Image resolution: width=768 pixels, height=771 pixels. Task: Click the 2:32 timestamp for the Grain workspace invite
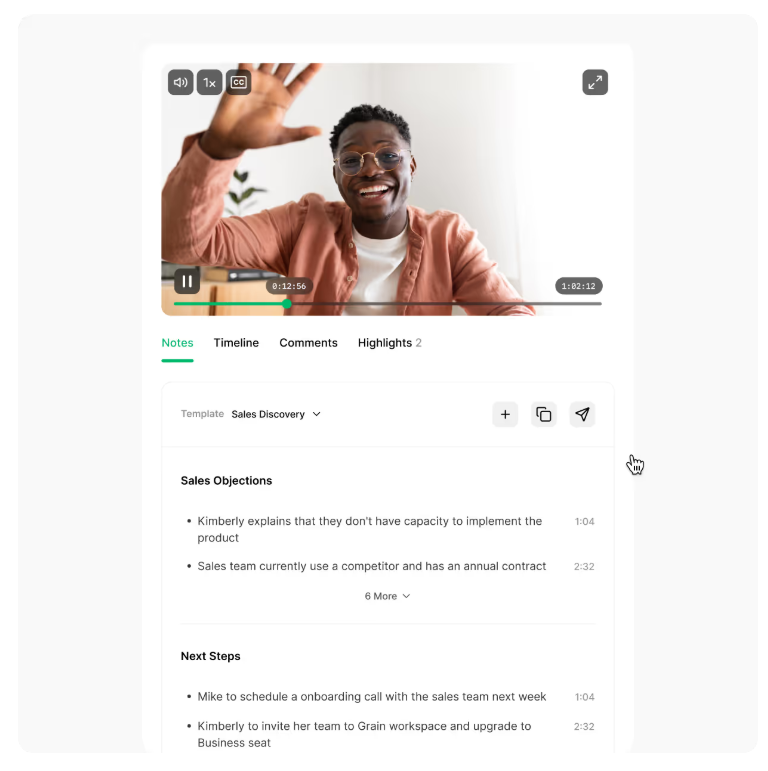(x=584, y=726)
